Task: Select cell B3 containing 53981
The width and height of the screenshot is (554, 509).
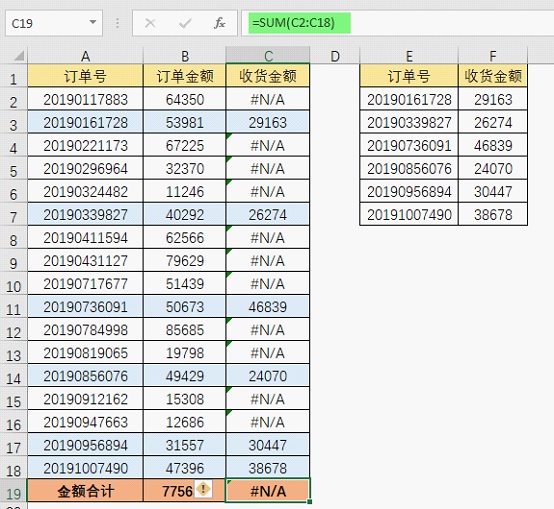Action: point(184,122)
